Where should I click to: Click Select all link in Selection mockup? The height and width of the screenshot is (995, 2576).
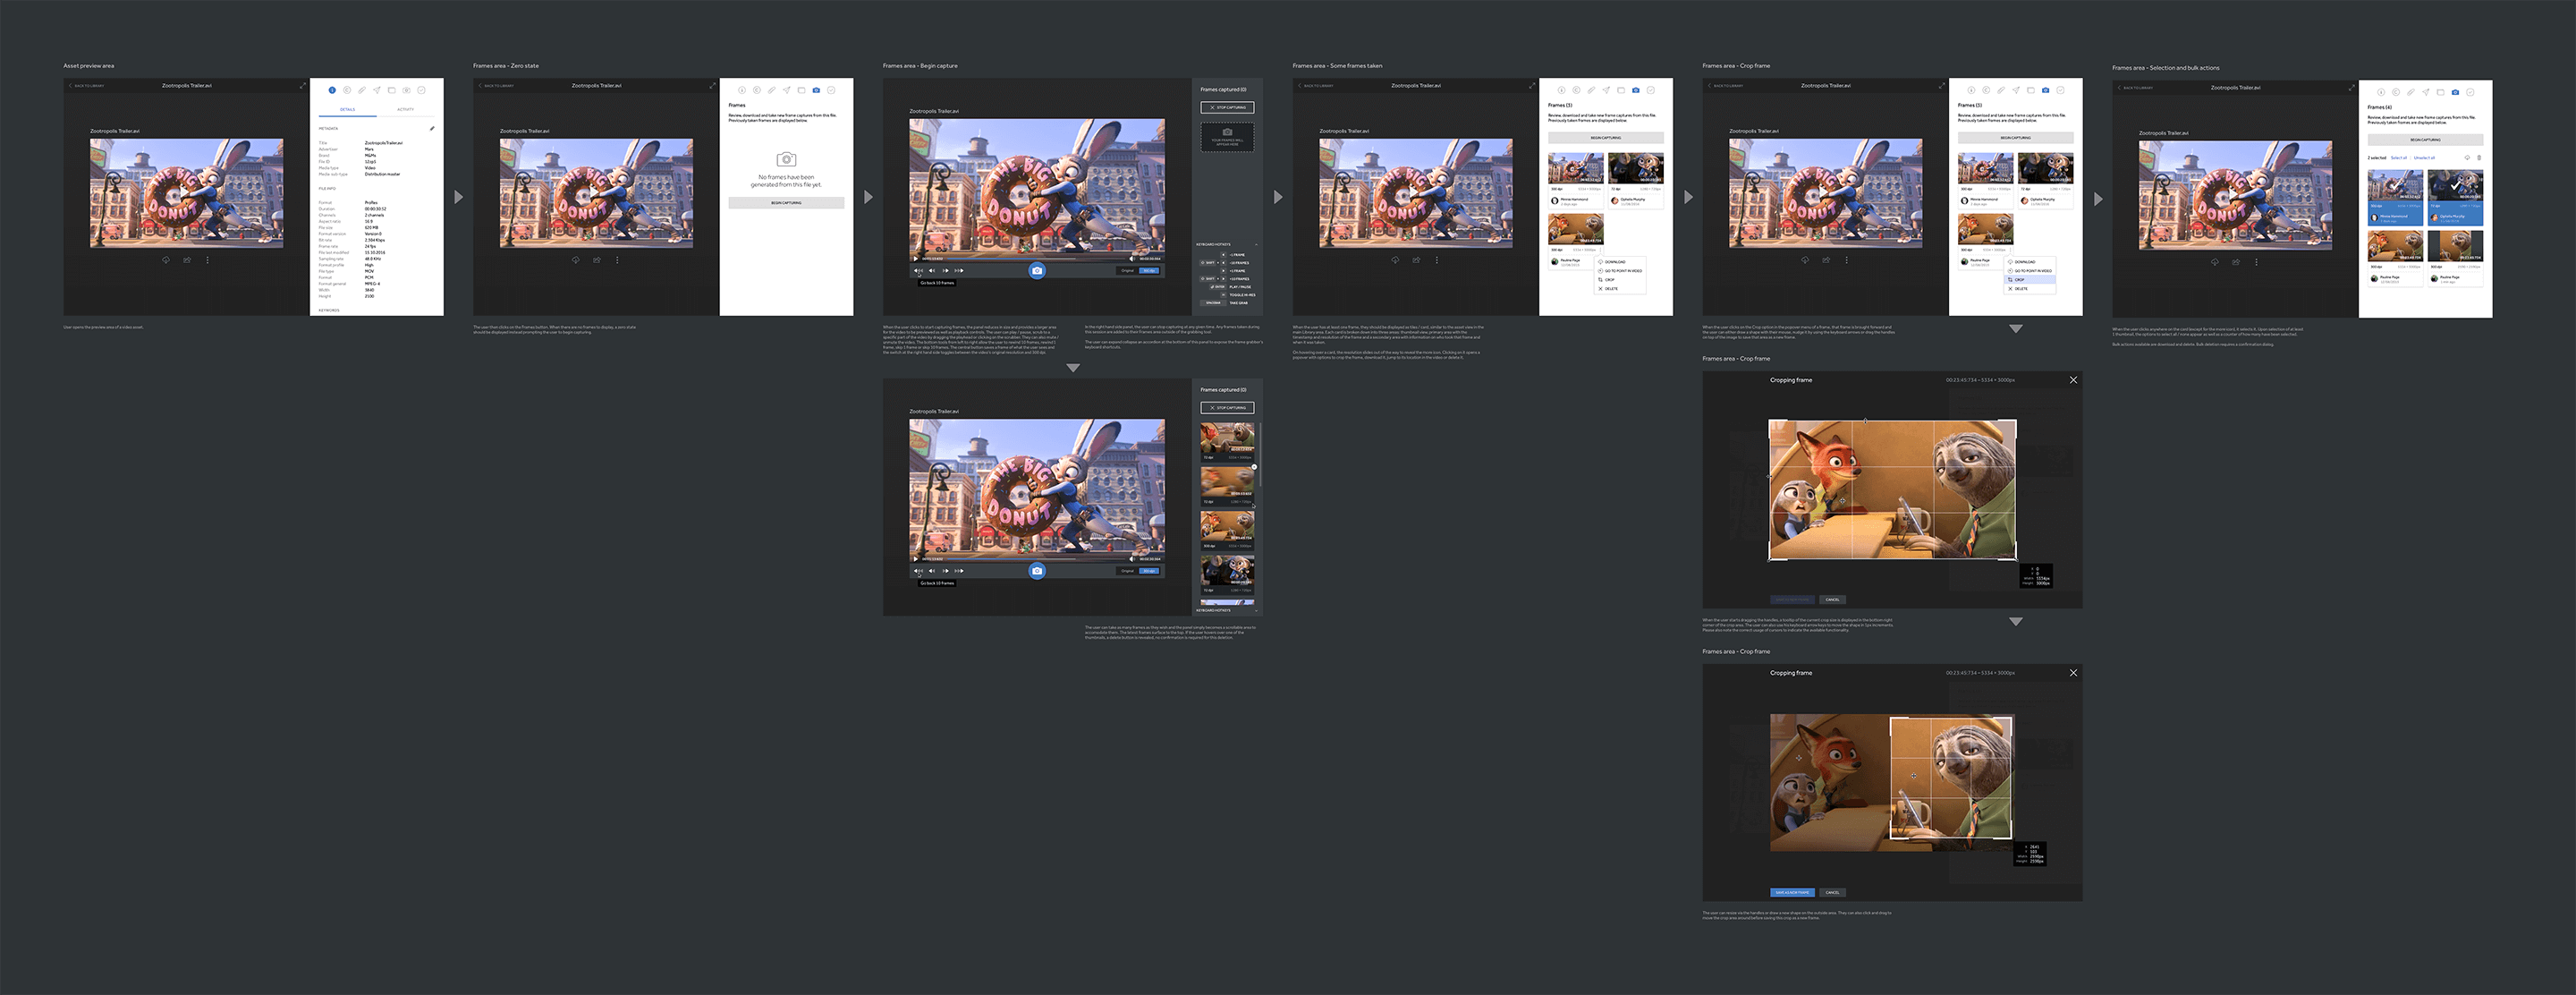point(2399,158)
